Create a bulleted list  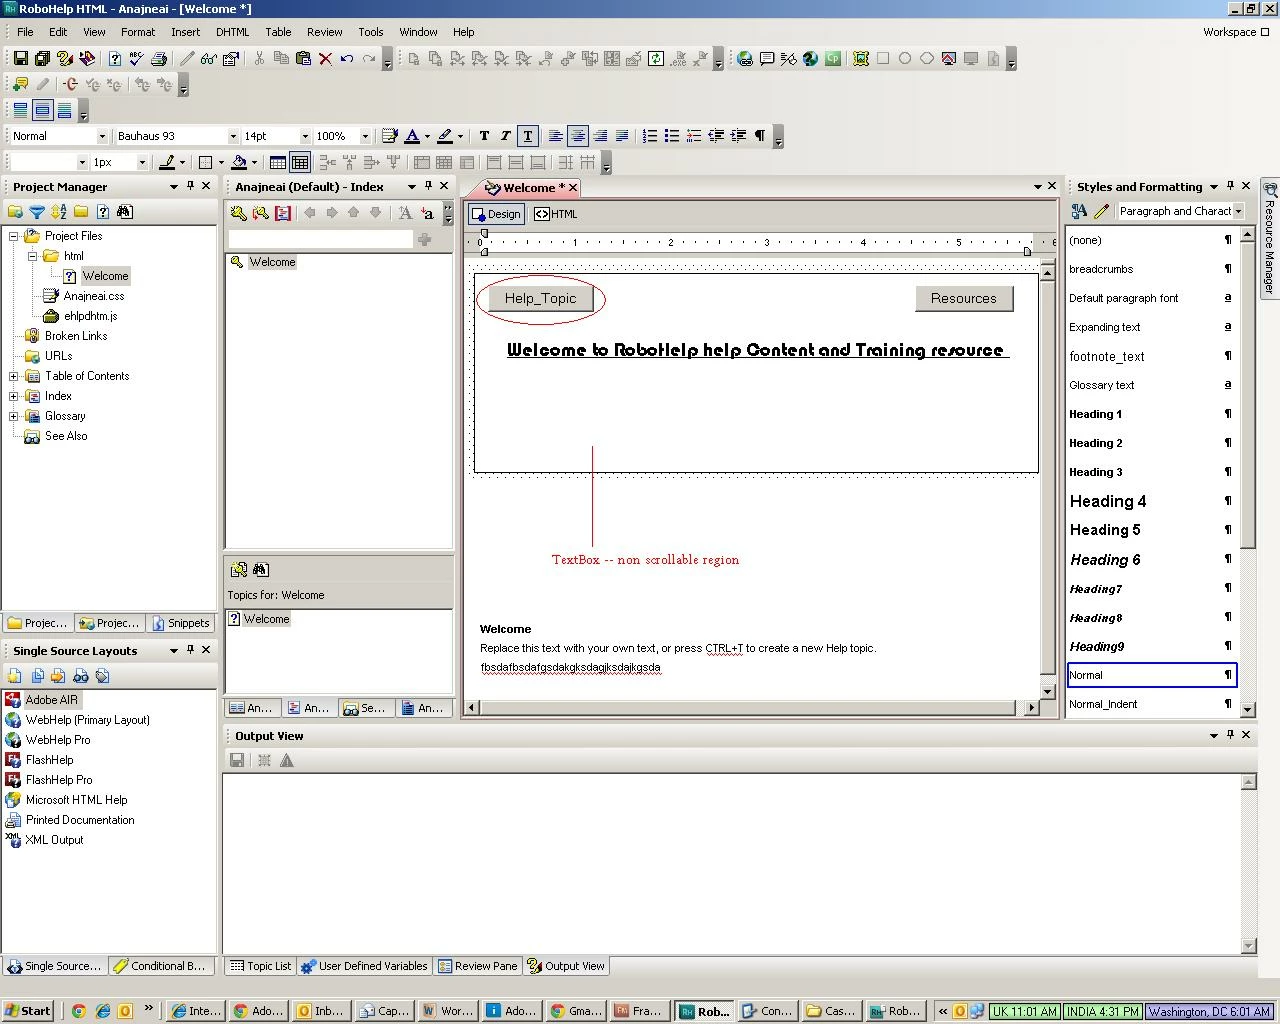click(x=672, y=136)
